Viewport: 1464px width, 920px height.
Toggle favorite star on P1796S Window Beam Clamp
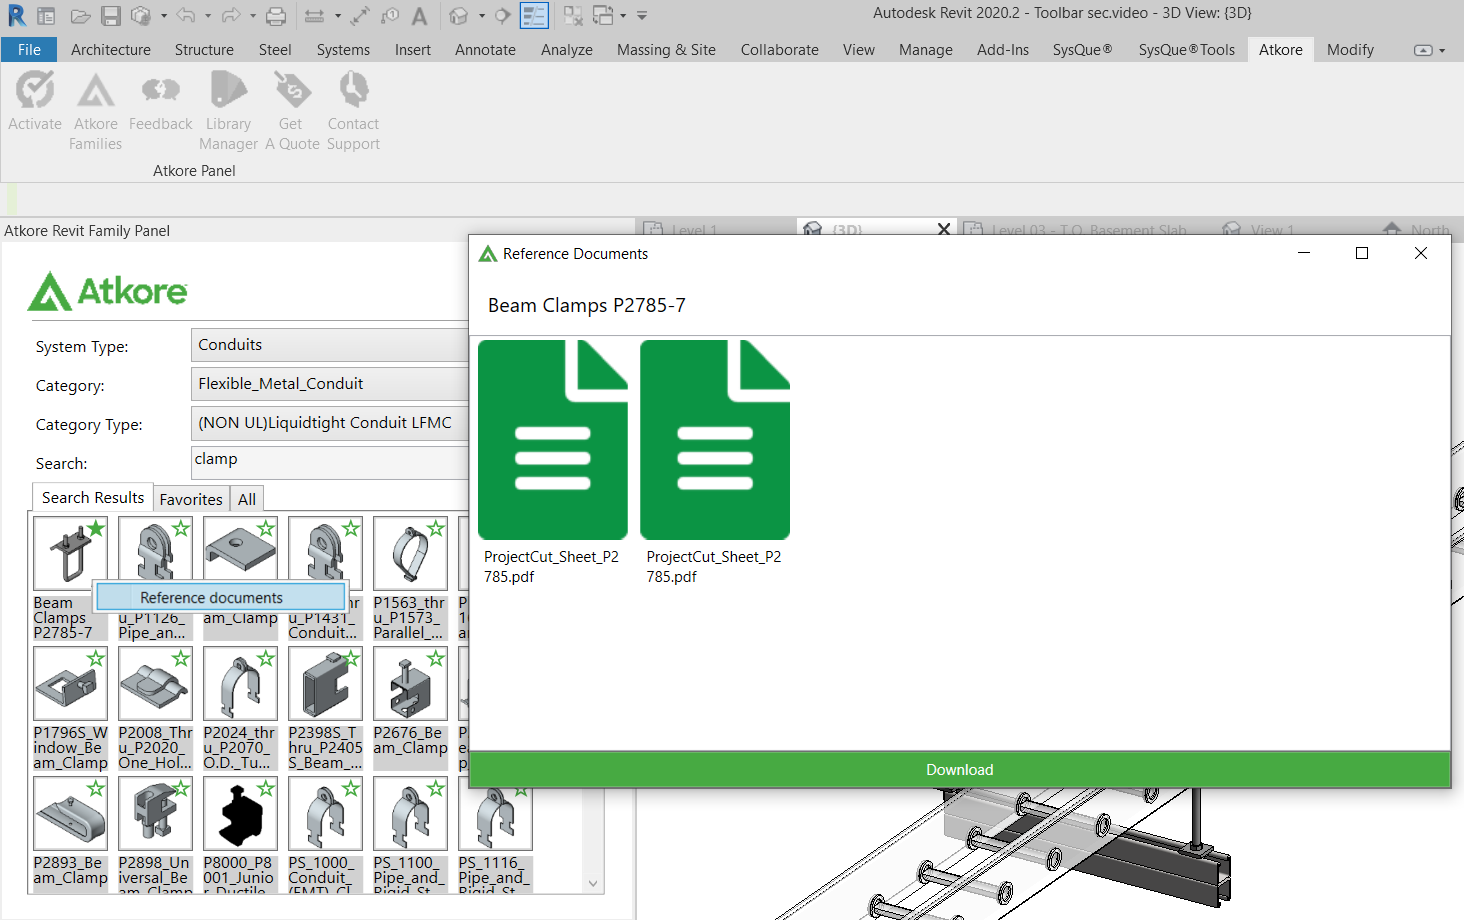click(96, 658)
